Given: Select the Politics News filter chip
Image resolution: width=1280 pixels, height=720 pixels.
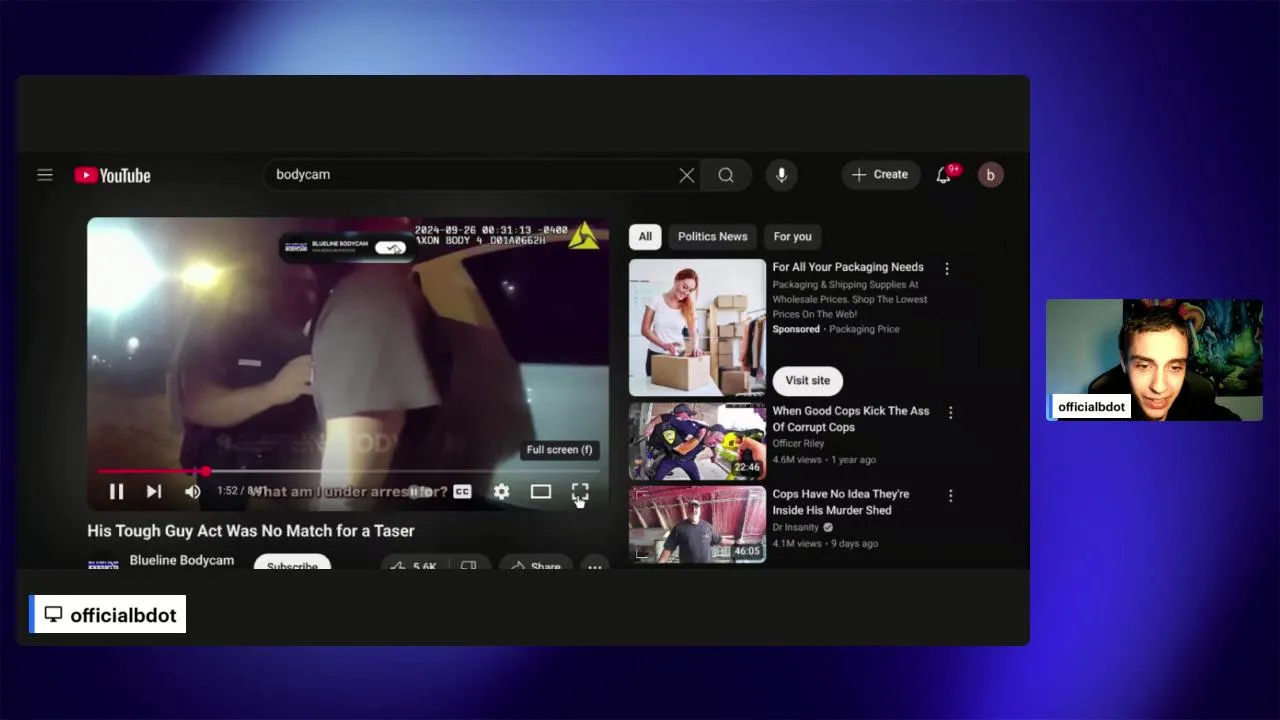Looking at the screenshot, I should click(x=713, y=237).
